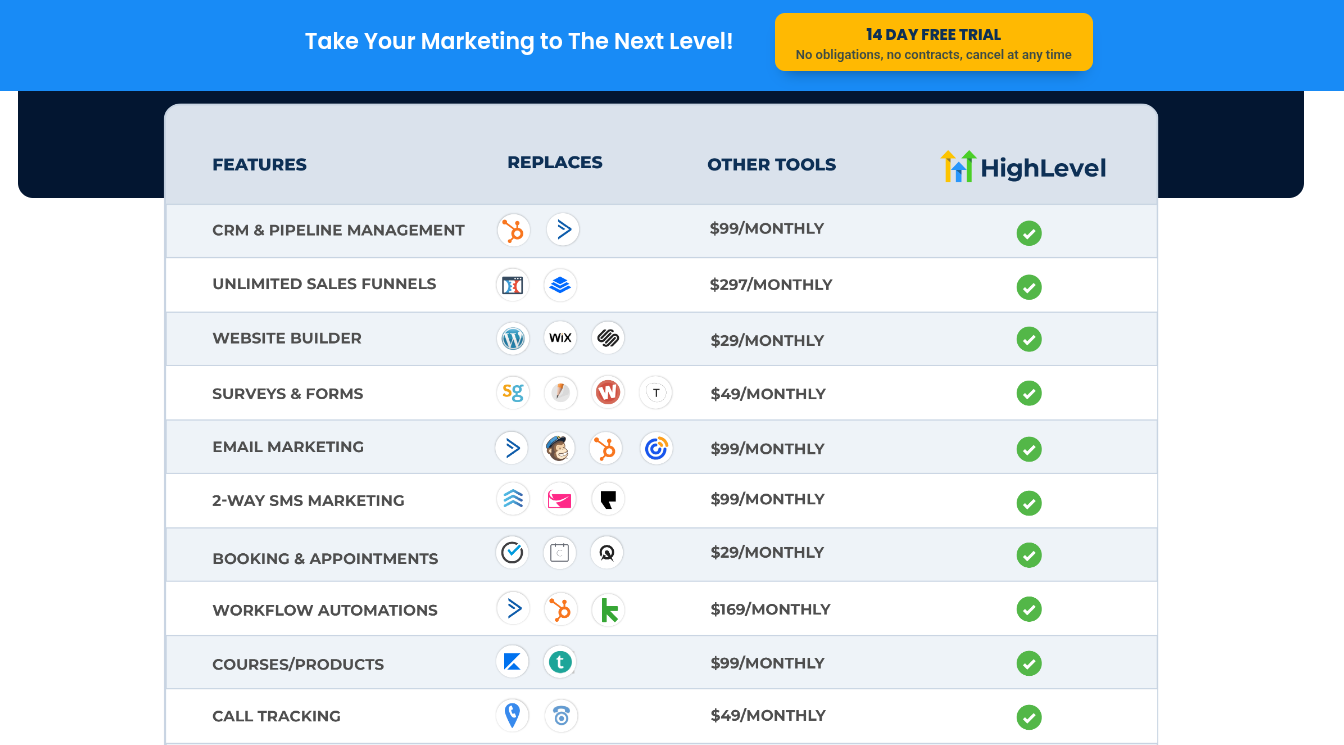
Task: Click the red W Wufoo logo
Action: 608,392
